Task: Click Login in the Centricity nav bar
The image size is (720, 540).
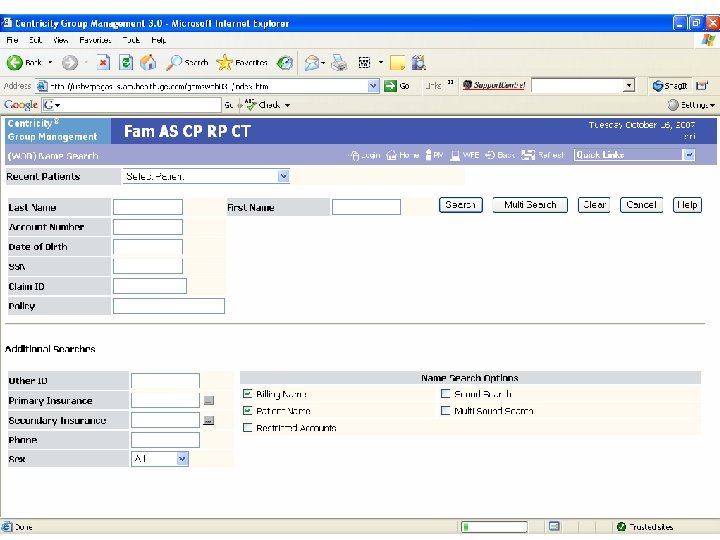Action: coord(365,155)
